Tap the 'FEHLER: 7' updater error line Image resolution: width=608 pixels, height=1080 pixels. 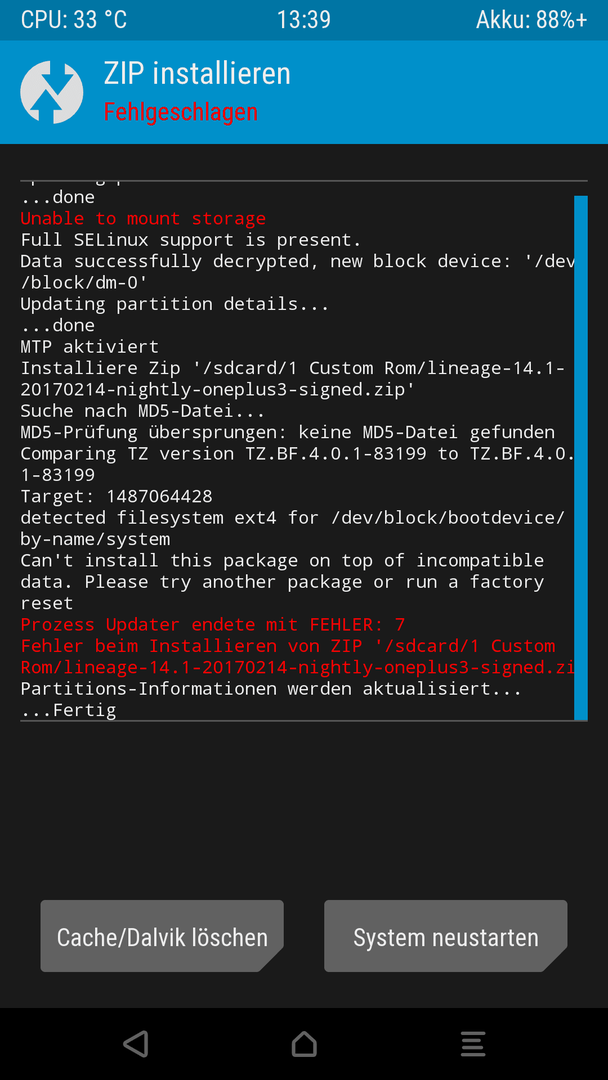pos(213,625)
